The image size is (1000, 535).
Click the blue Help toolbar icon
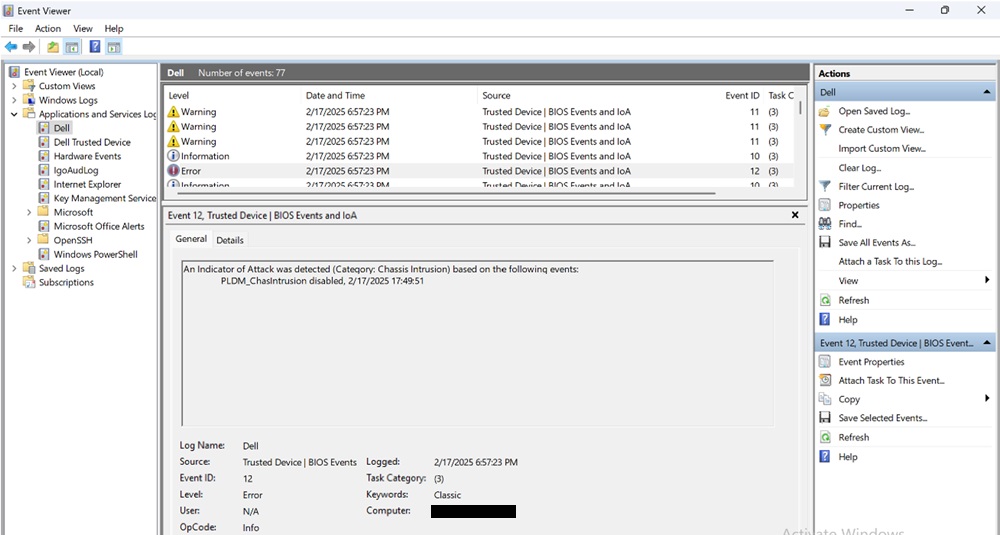click(94, 47)
